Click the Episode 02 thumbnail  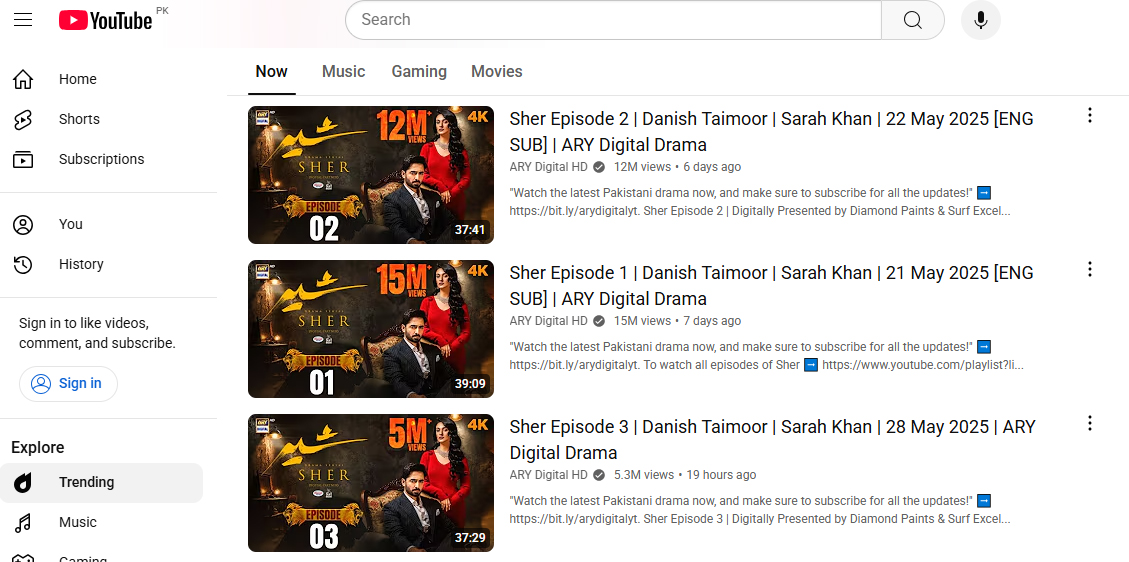[371, 175]
